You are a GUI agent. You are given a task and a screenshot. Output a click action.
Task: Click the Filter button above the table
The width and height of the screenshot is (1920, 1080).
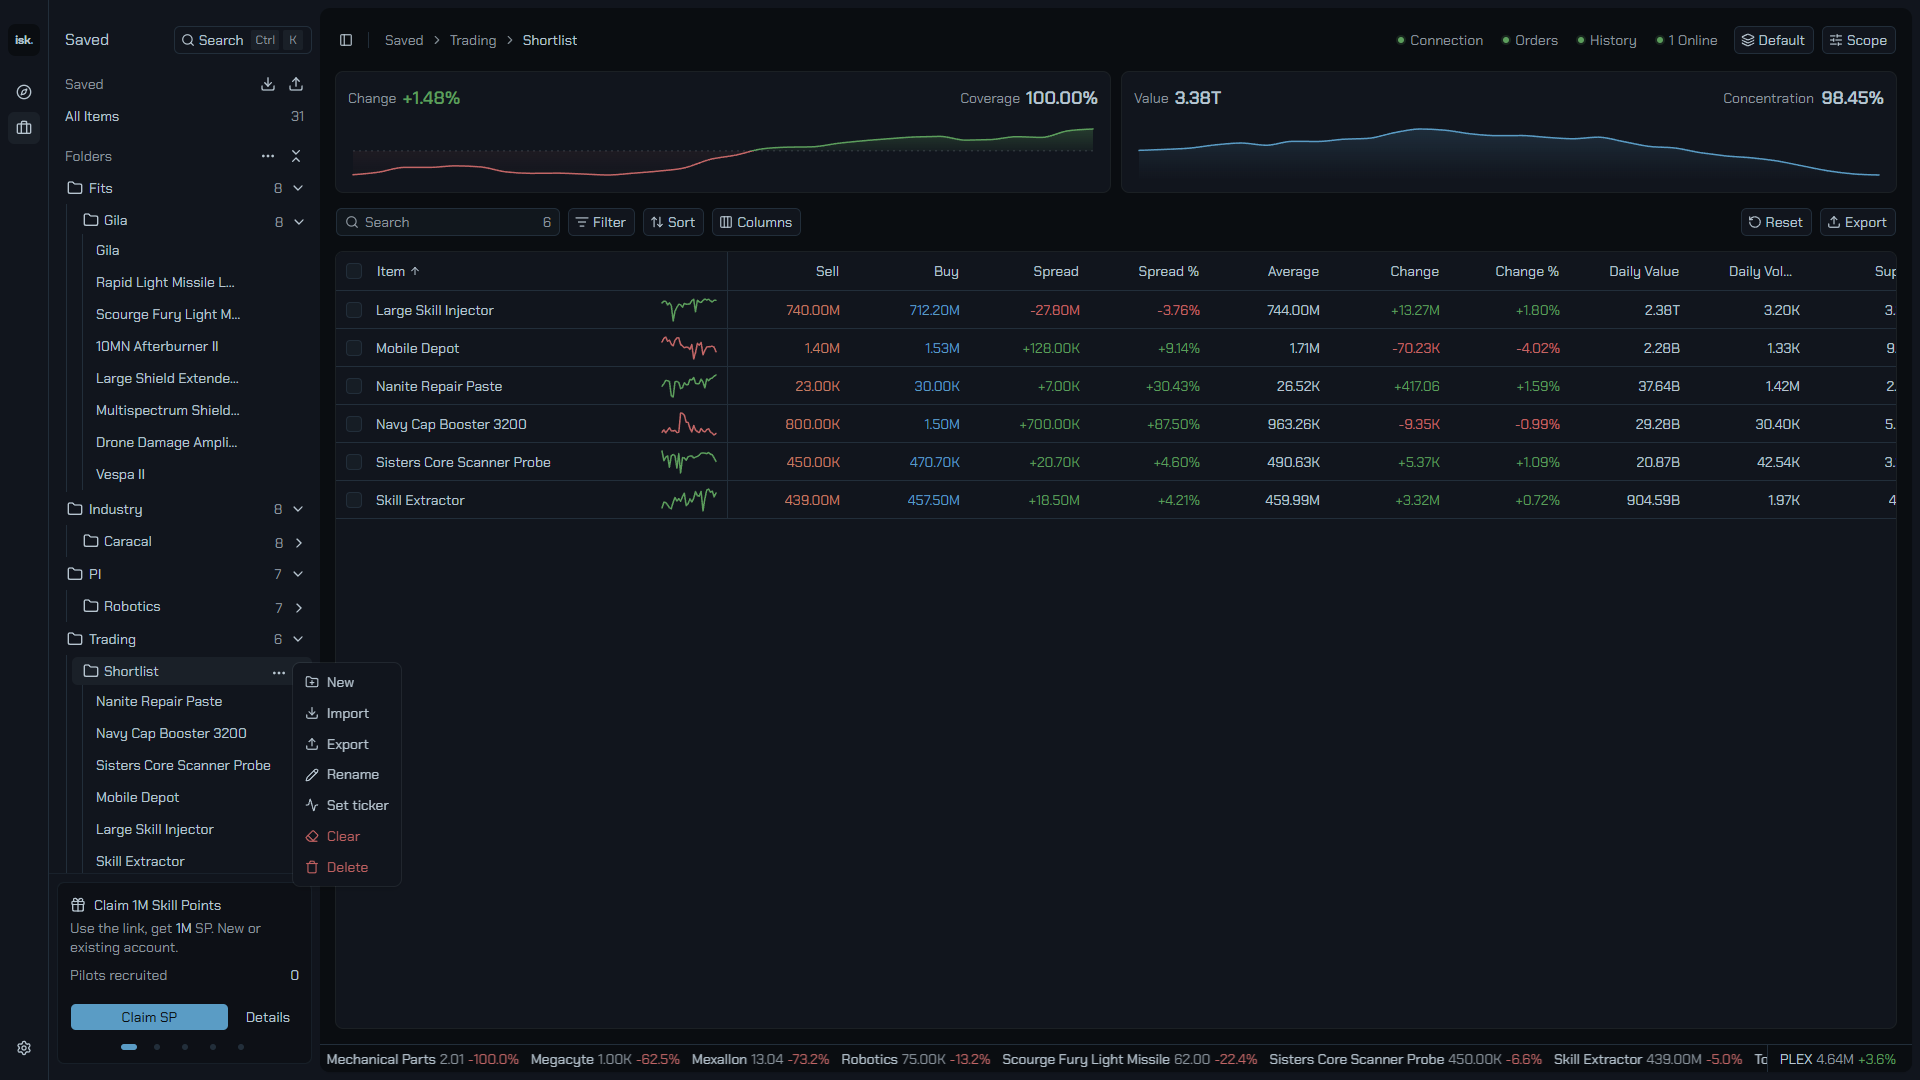pyautogui.click(x=601, y=222)
